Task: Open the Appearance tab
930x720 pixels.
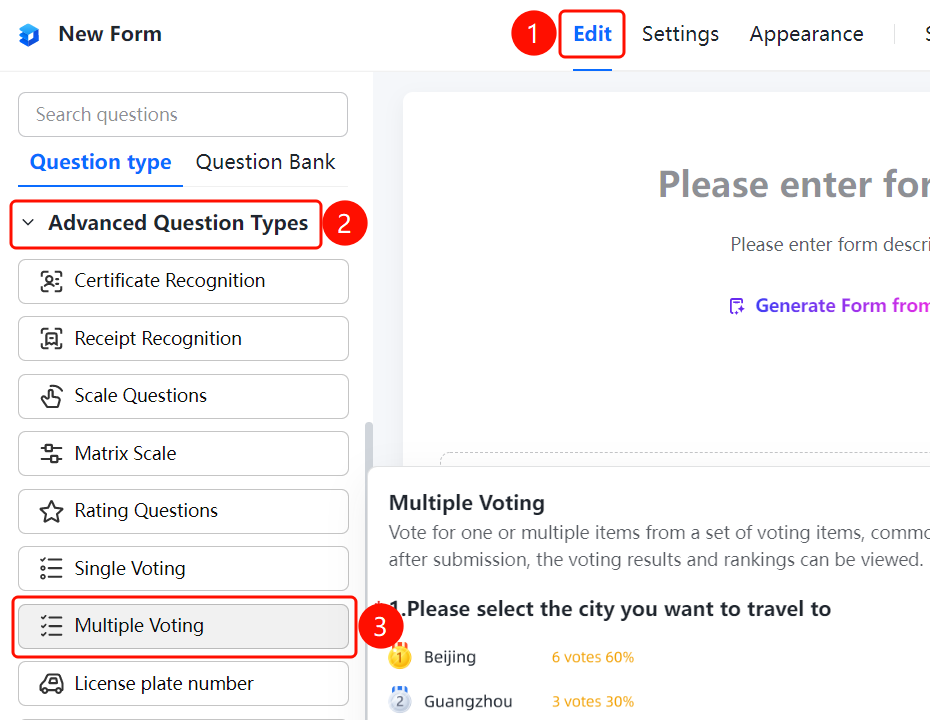Action: [807, 34]
